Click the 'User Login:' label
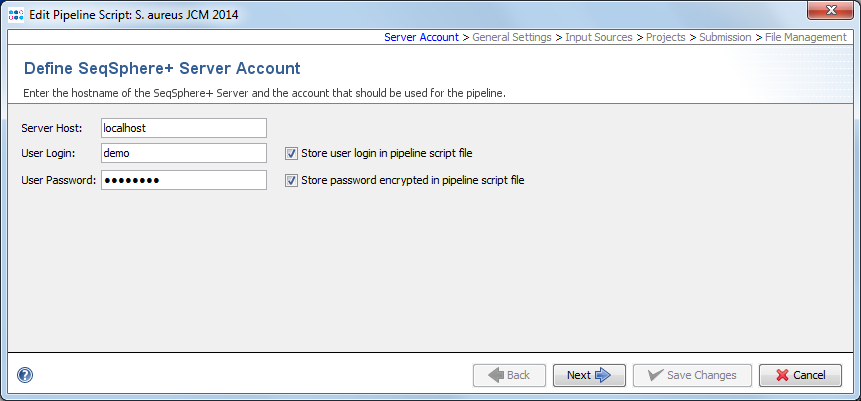861x401 pixels. point(48,154)
